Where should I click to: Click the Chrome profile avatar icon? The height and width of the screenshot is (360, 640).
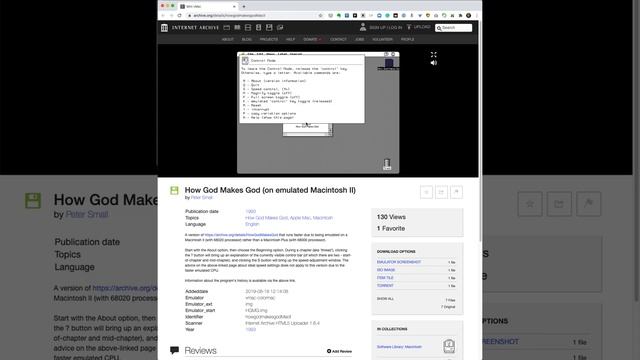coord(469,16)
